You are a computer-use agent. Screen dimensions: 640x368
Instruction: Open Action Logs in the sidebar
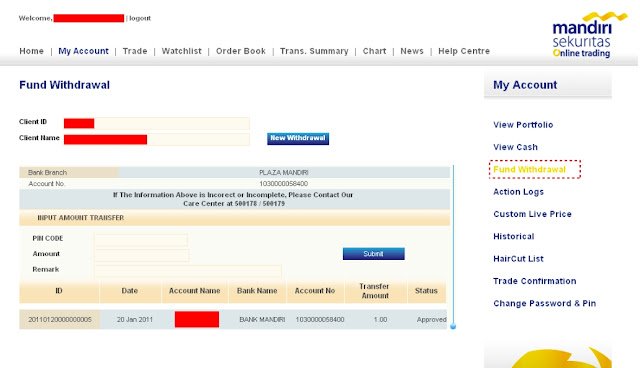coord(518,192)
